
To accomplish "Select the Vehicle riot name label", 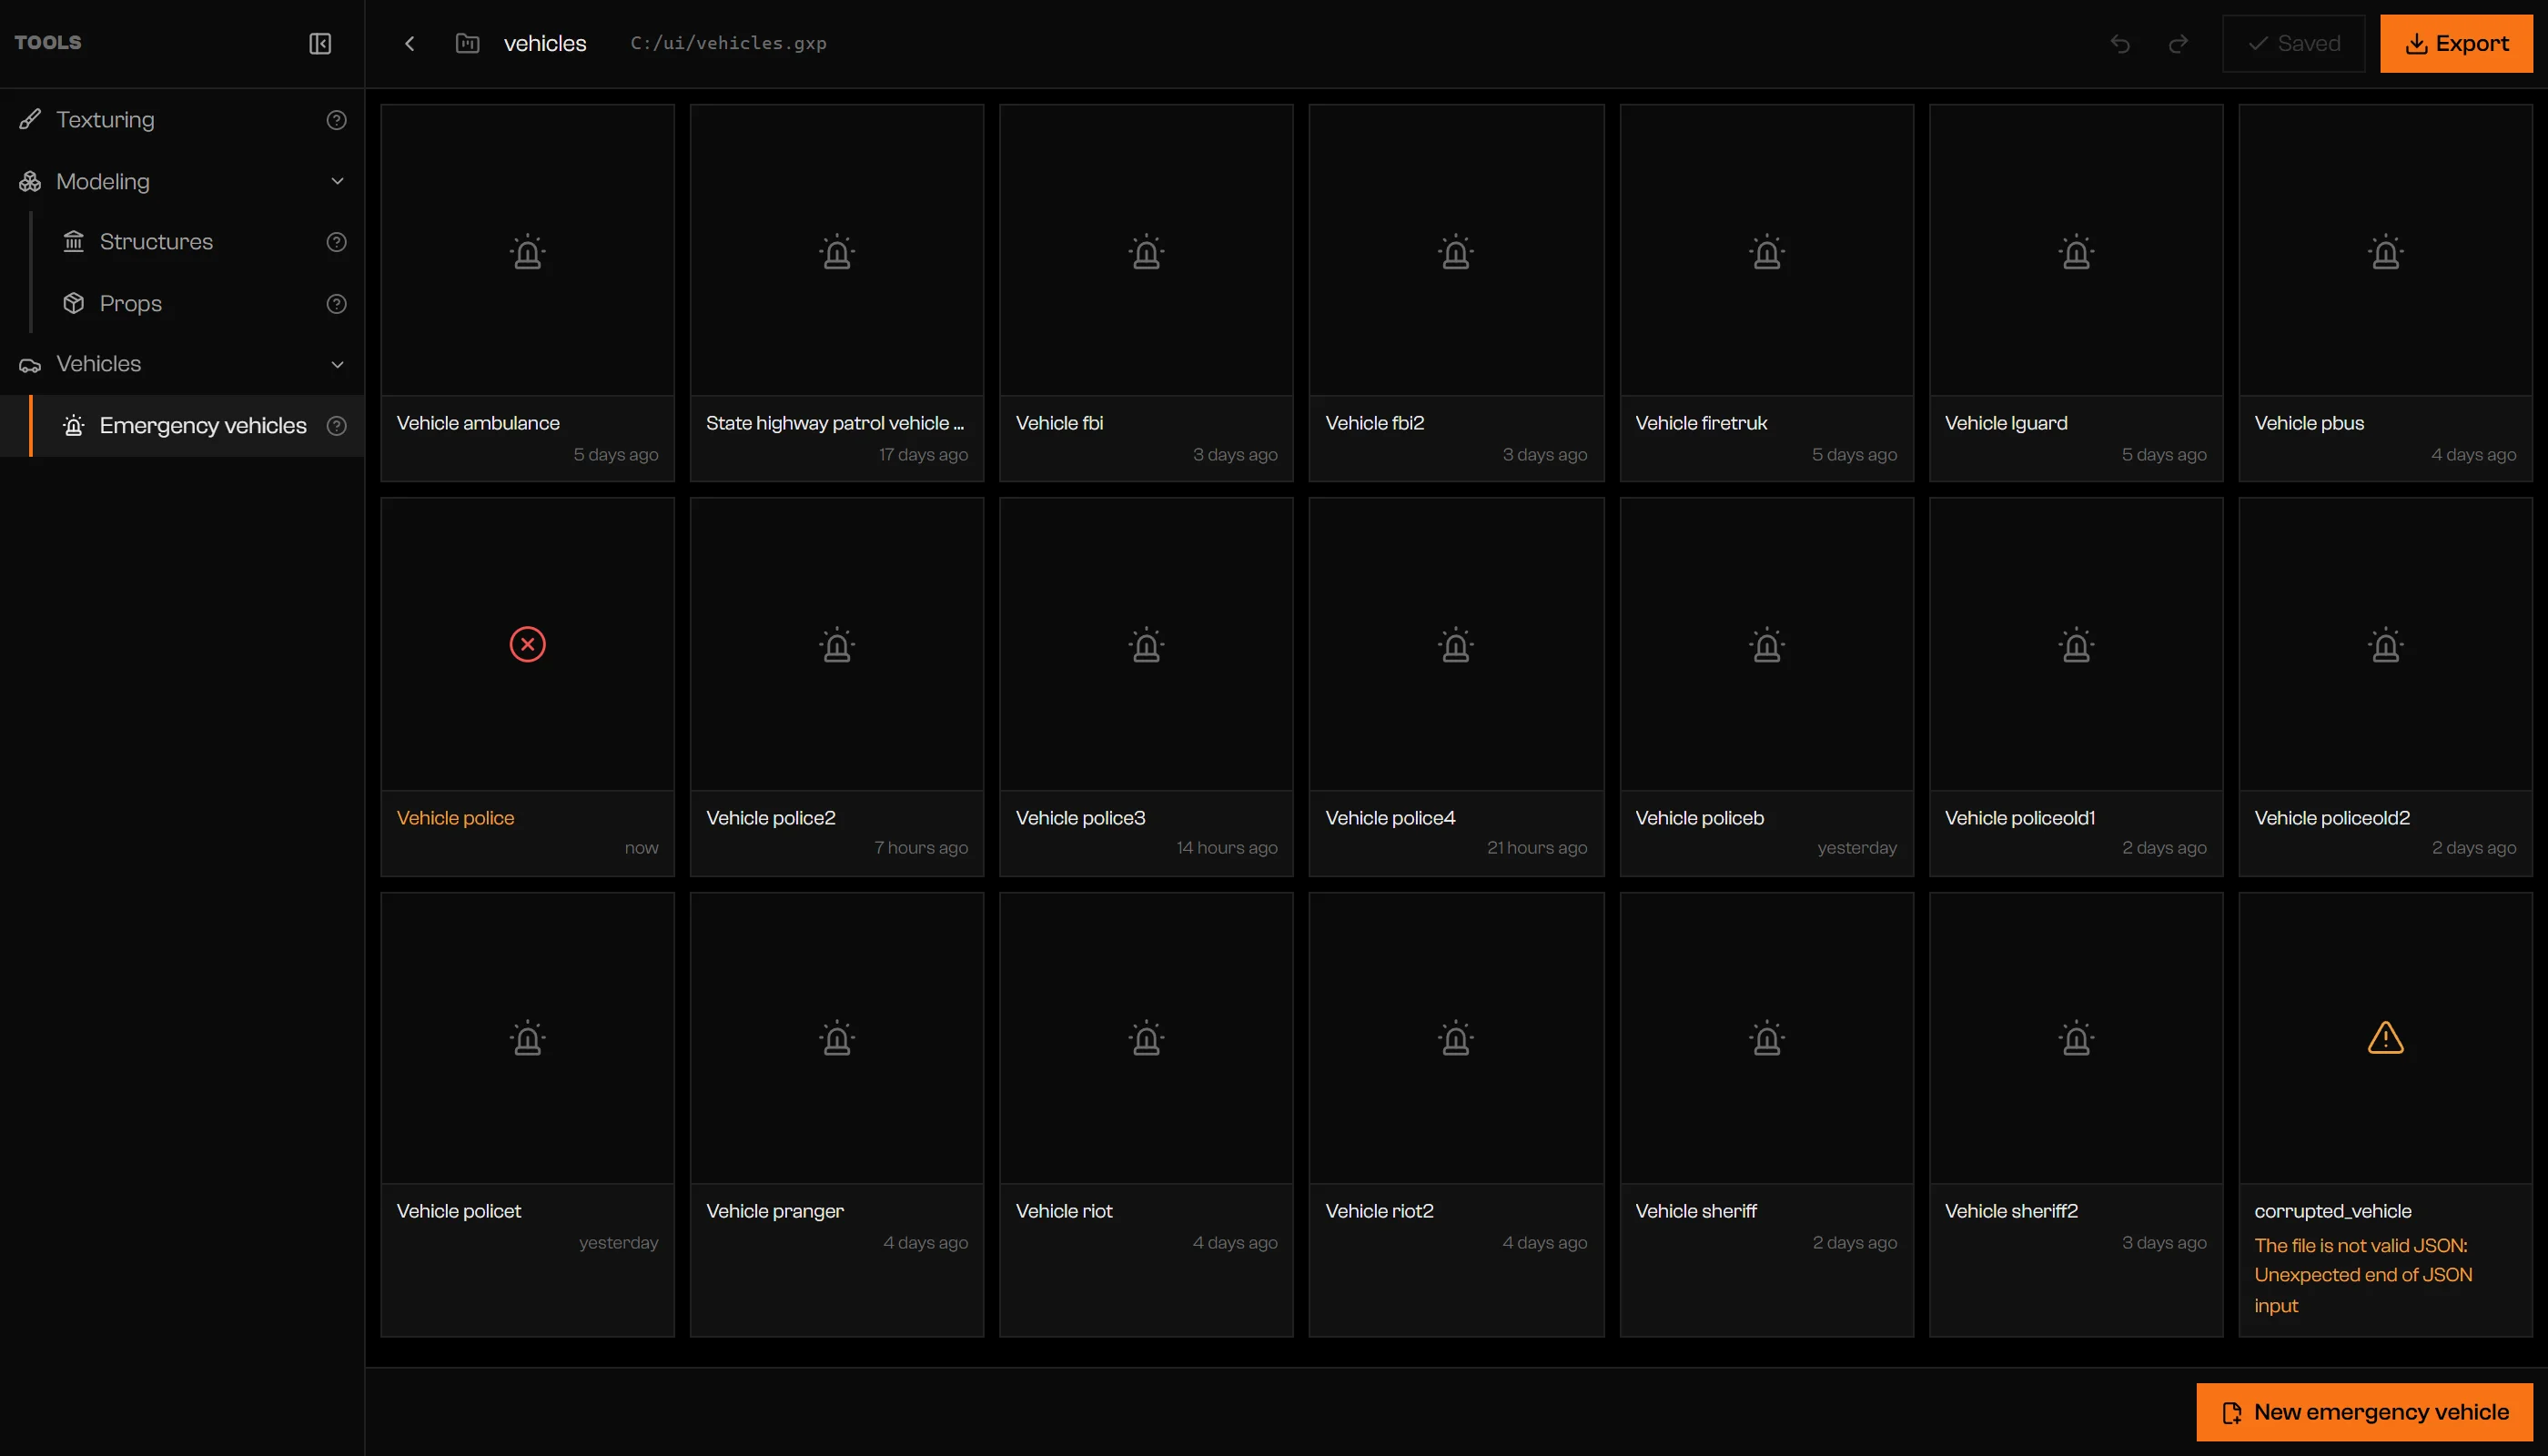I will [1064, 1211].
